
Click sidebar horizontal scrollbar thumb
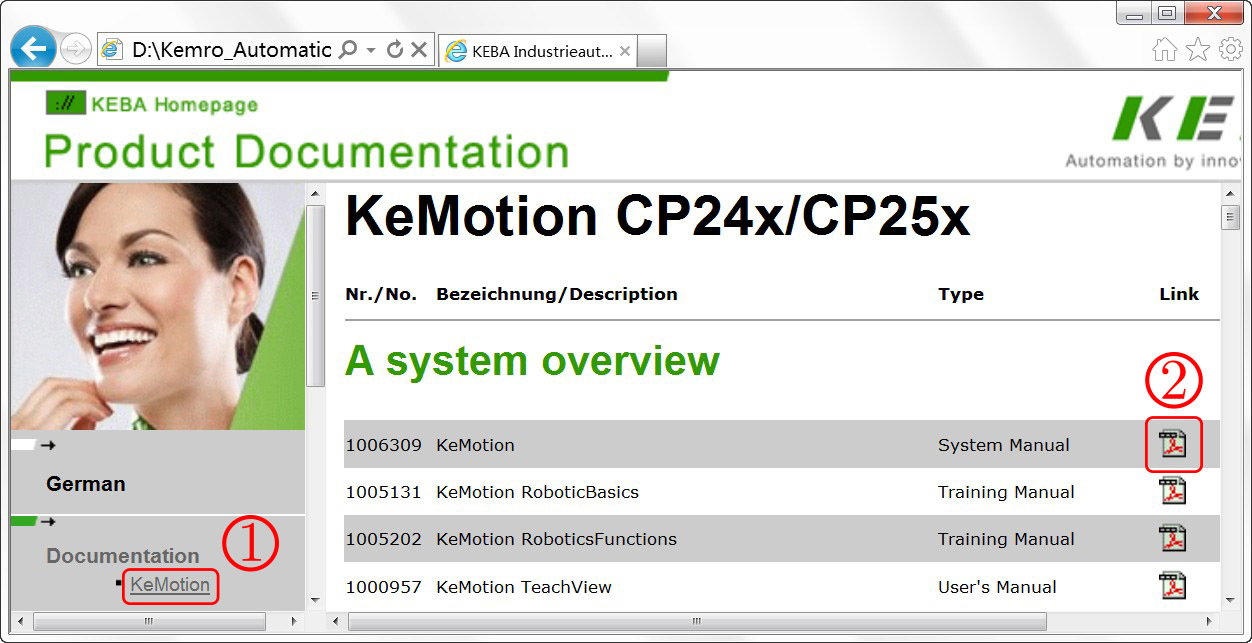(x=150, y=621)
